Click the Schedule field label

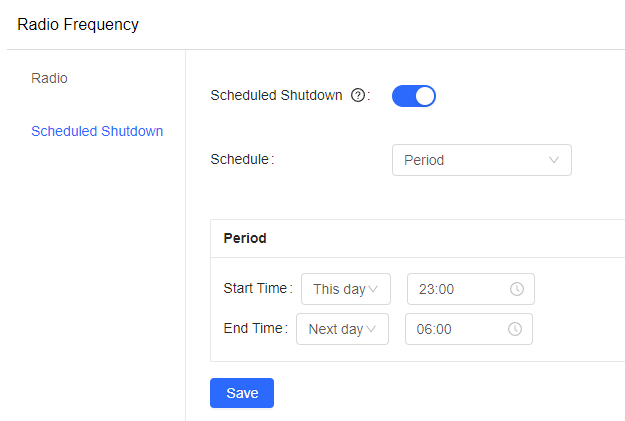click(x=240, y=159)
